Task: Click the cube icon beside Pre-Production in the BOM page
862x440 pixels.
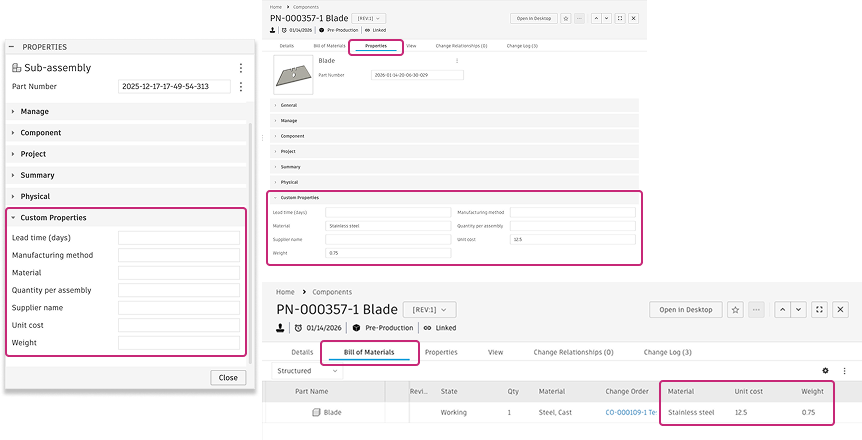Action: [x=356, y=328]
